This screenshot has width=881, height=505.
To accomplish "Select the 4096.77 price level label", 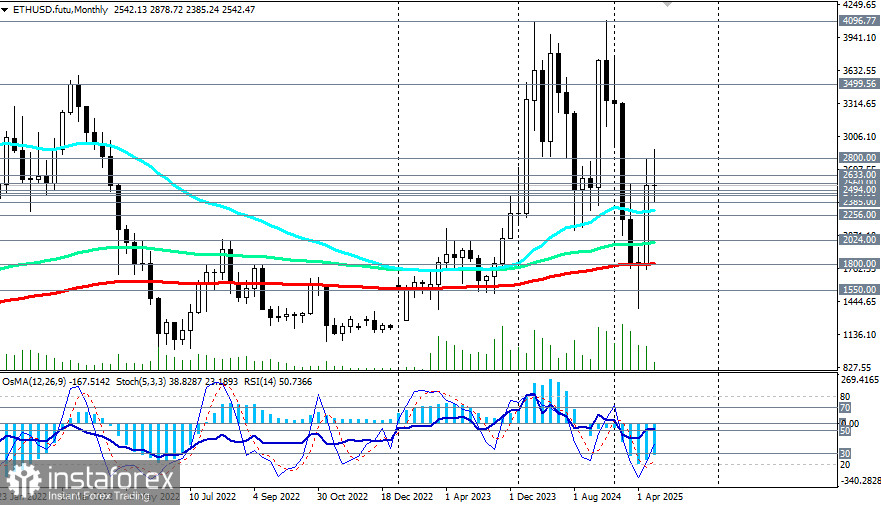I will (859, 20).
